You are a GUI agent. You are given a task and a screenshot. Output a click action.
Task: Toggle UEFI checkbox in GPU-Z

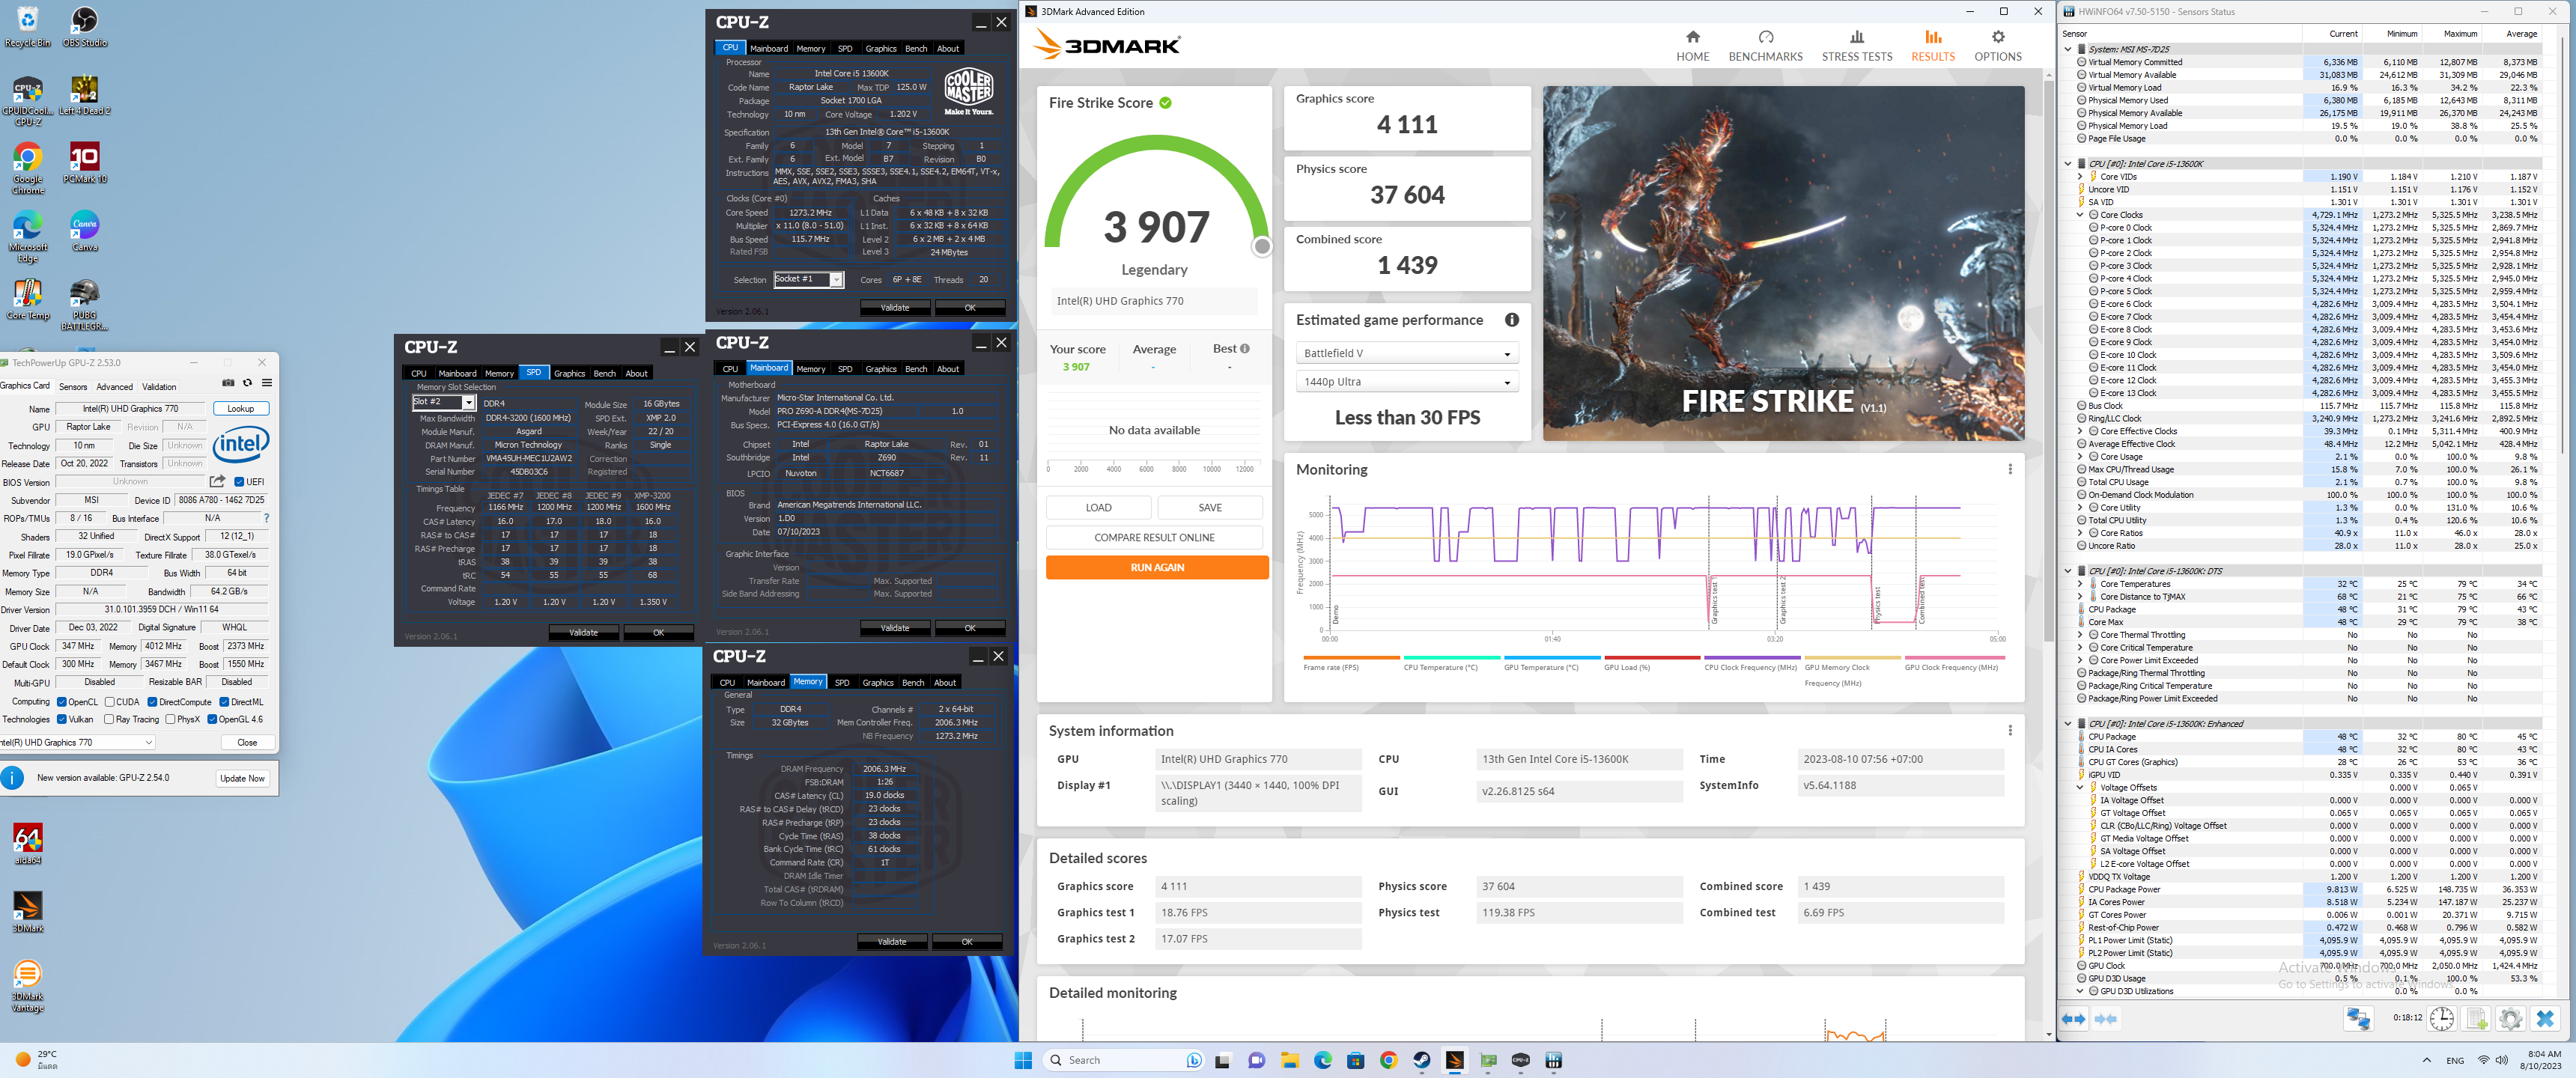[x=239, y=482]
